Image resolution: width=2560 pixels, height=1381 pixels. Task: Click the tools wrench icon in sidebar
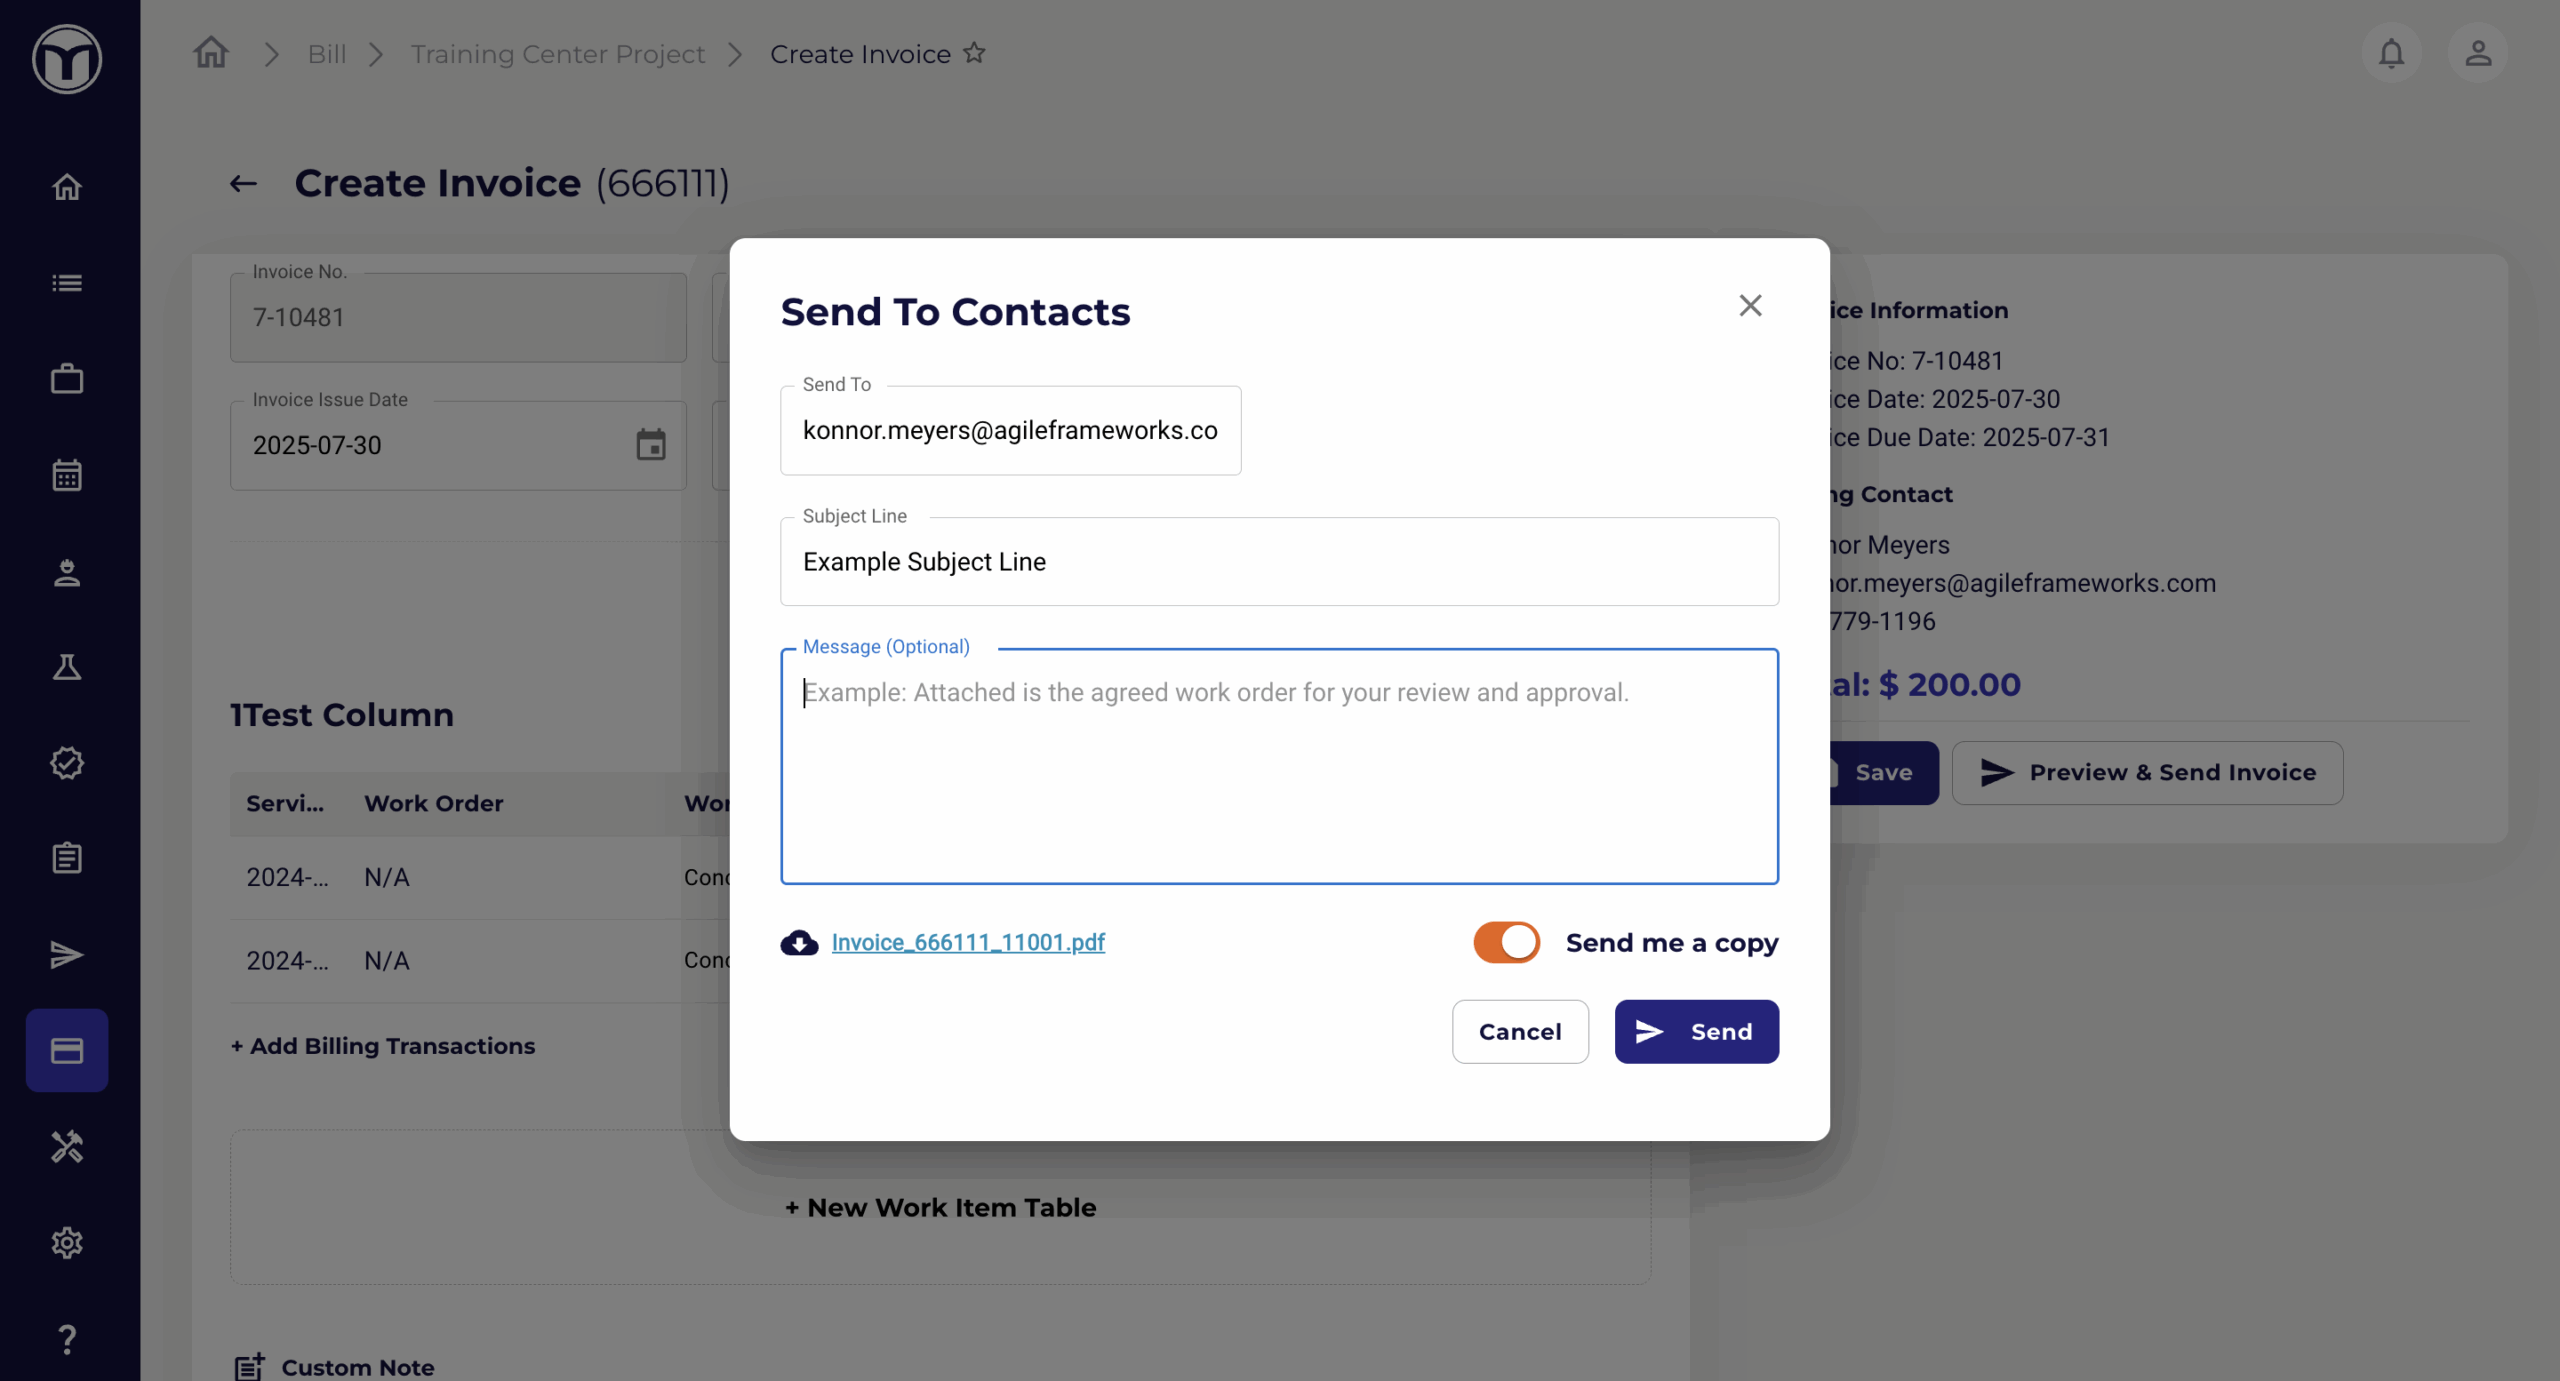point(67,1147)
